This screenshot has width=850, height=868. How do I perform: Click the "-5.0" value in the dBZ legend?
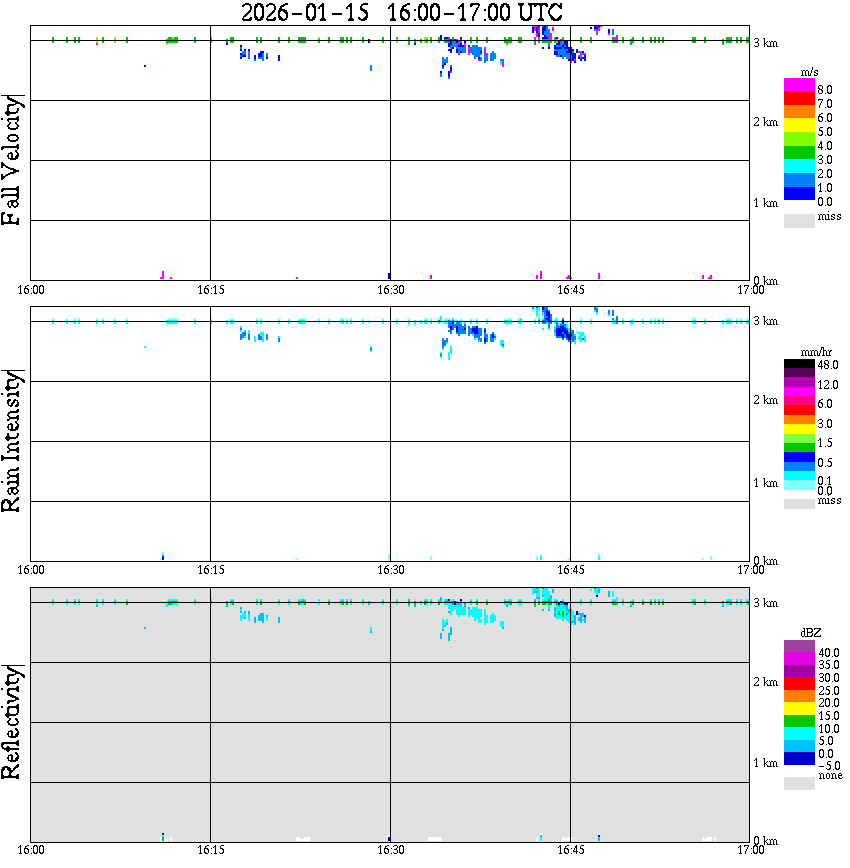(829, 766)
